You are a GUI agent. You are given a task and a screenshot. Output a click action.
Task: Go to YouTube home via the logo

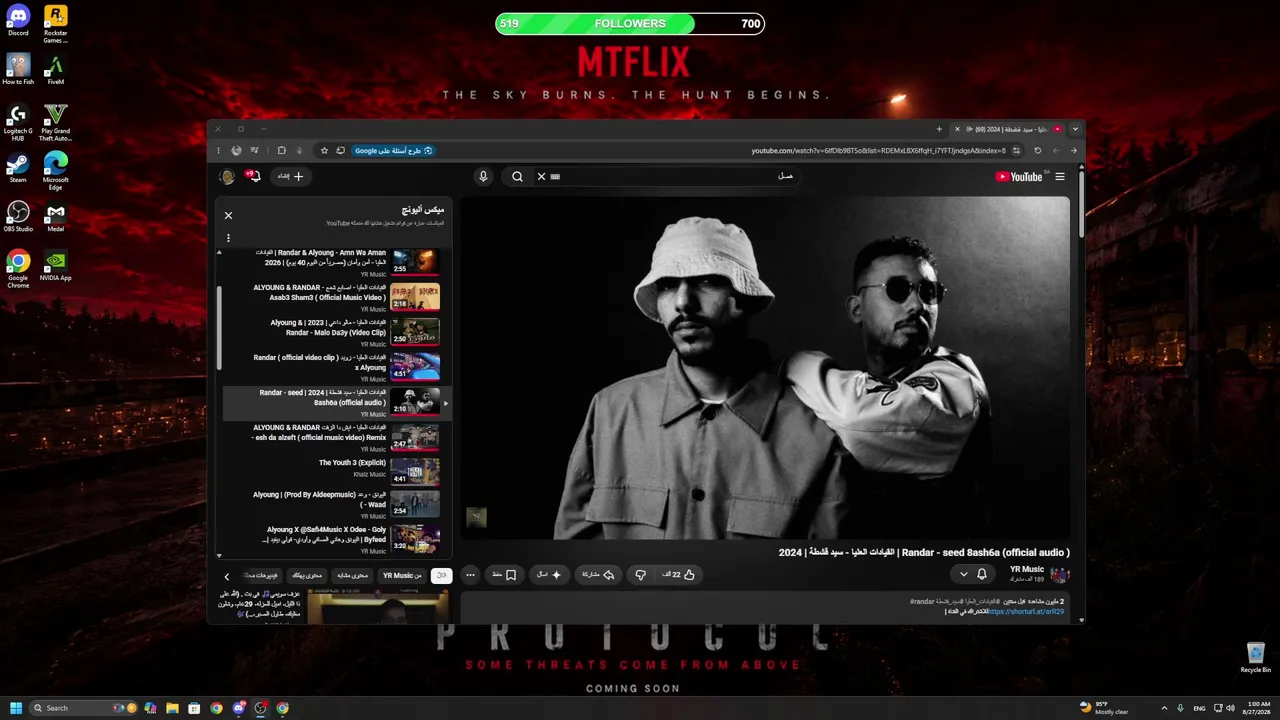[1019, 177]
